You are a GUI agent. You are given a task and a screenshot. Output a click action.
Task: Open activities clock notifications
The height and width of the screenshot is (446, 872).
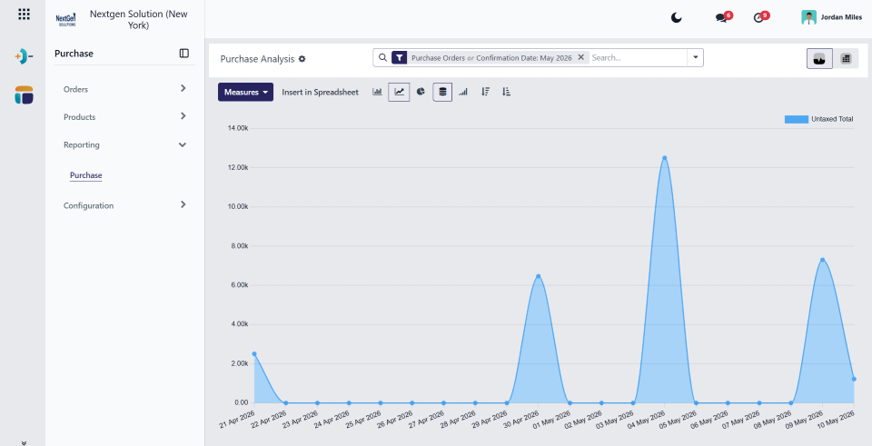pyautogui.click(x=761, y=17)
